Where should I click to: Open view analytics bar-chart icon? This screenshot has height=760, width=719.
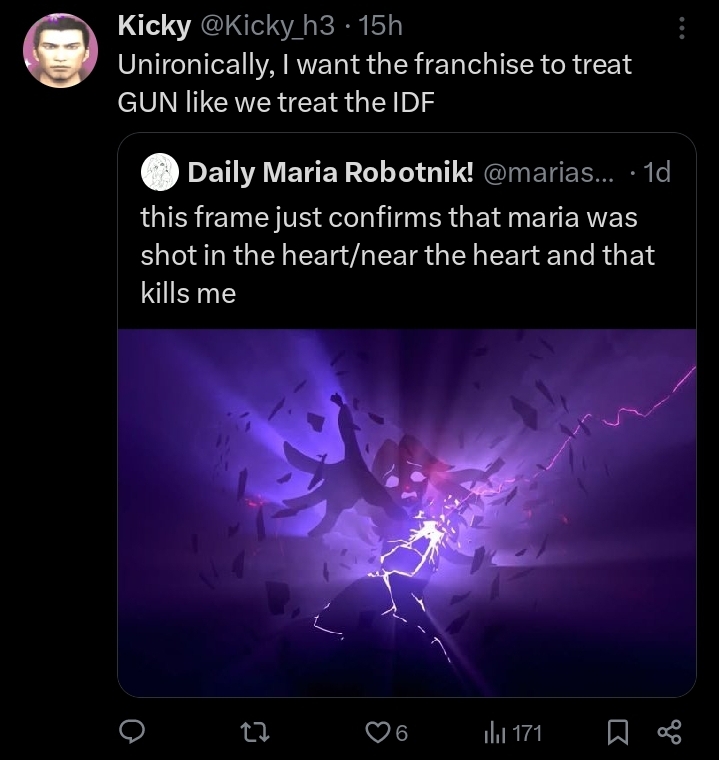[x=494, y=733]
